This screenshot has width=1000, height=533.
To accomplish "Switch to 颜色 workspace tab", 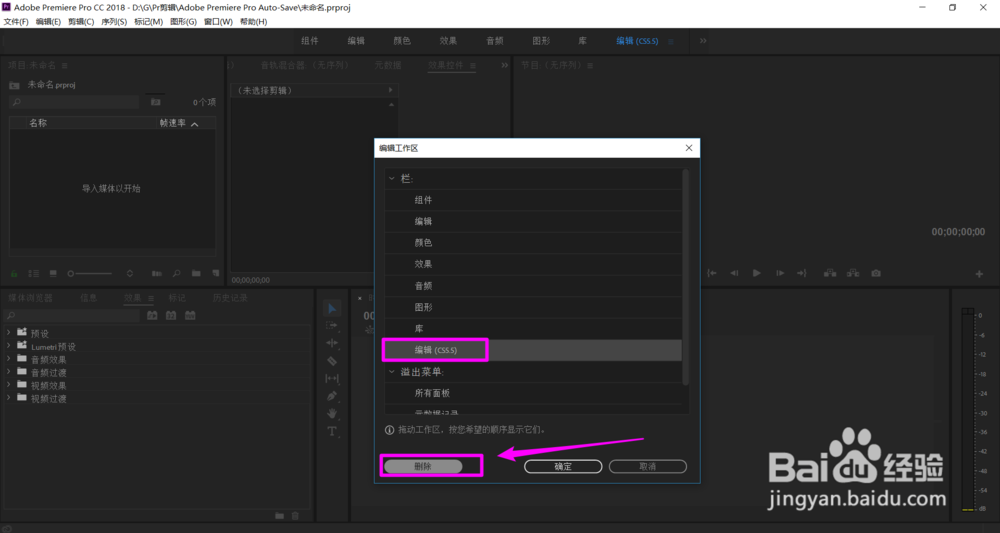I will (x=402, y=41).
